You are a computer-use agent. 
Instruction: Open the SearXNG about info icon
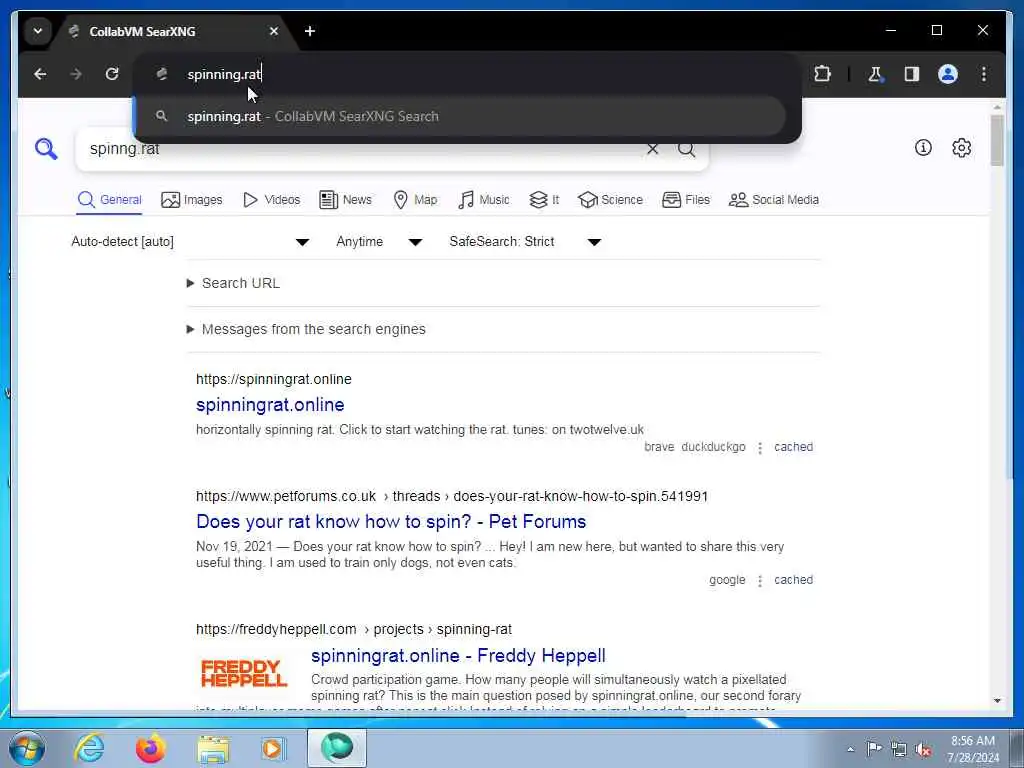pos(923,148)
